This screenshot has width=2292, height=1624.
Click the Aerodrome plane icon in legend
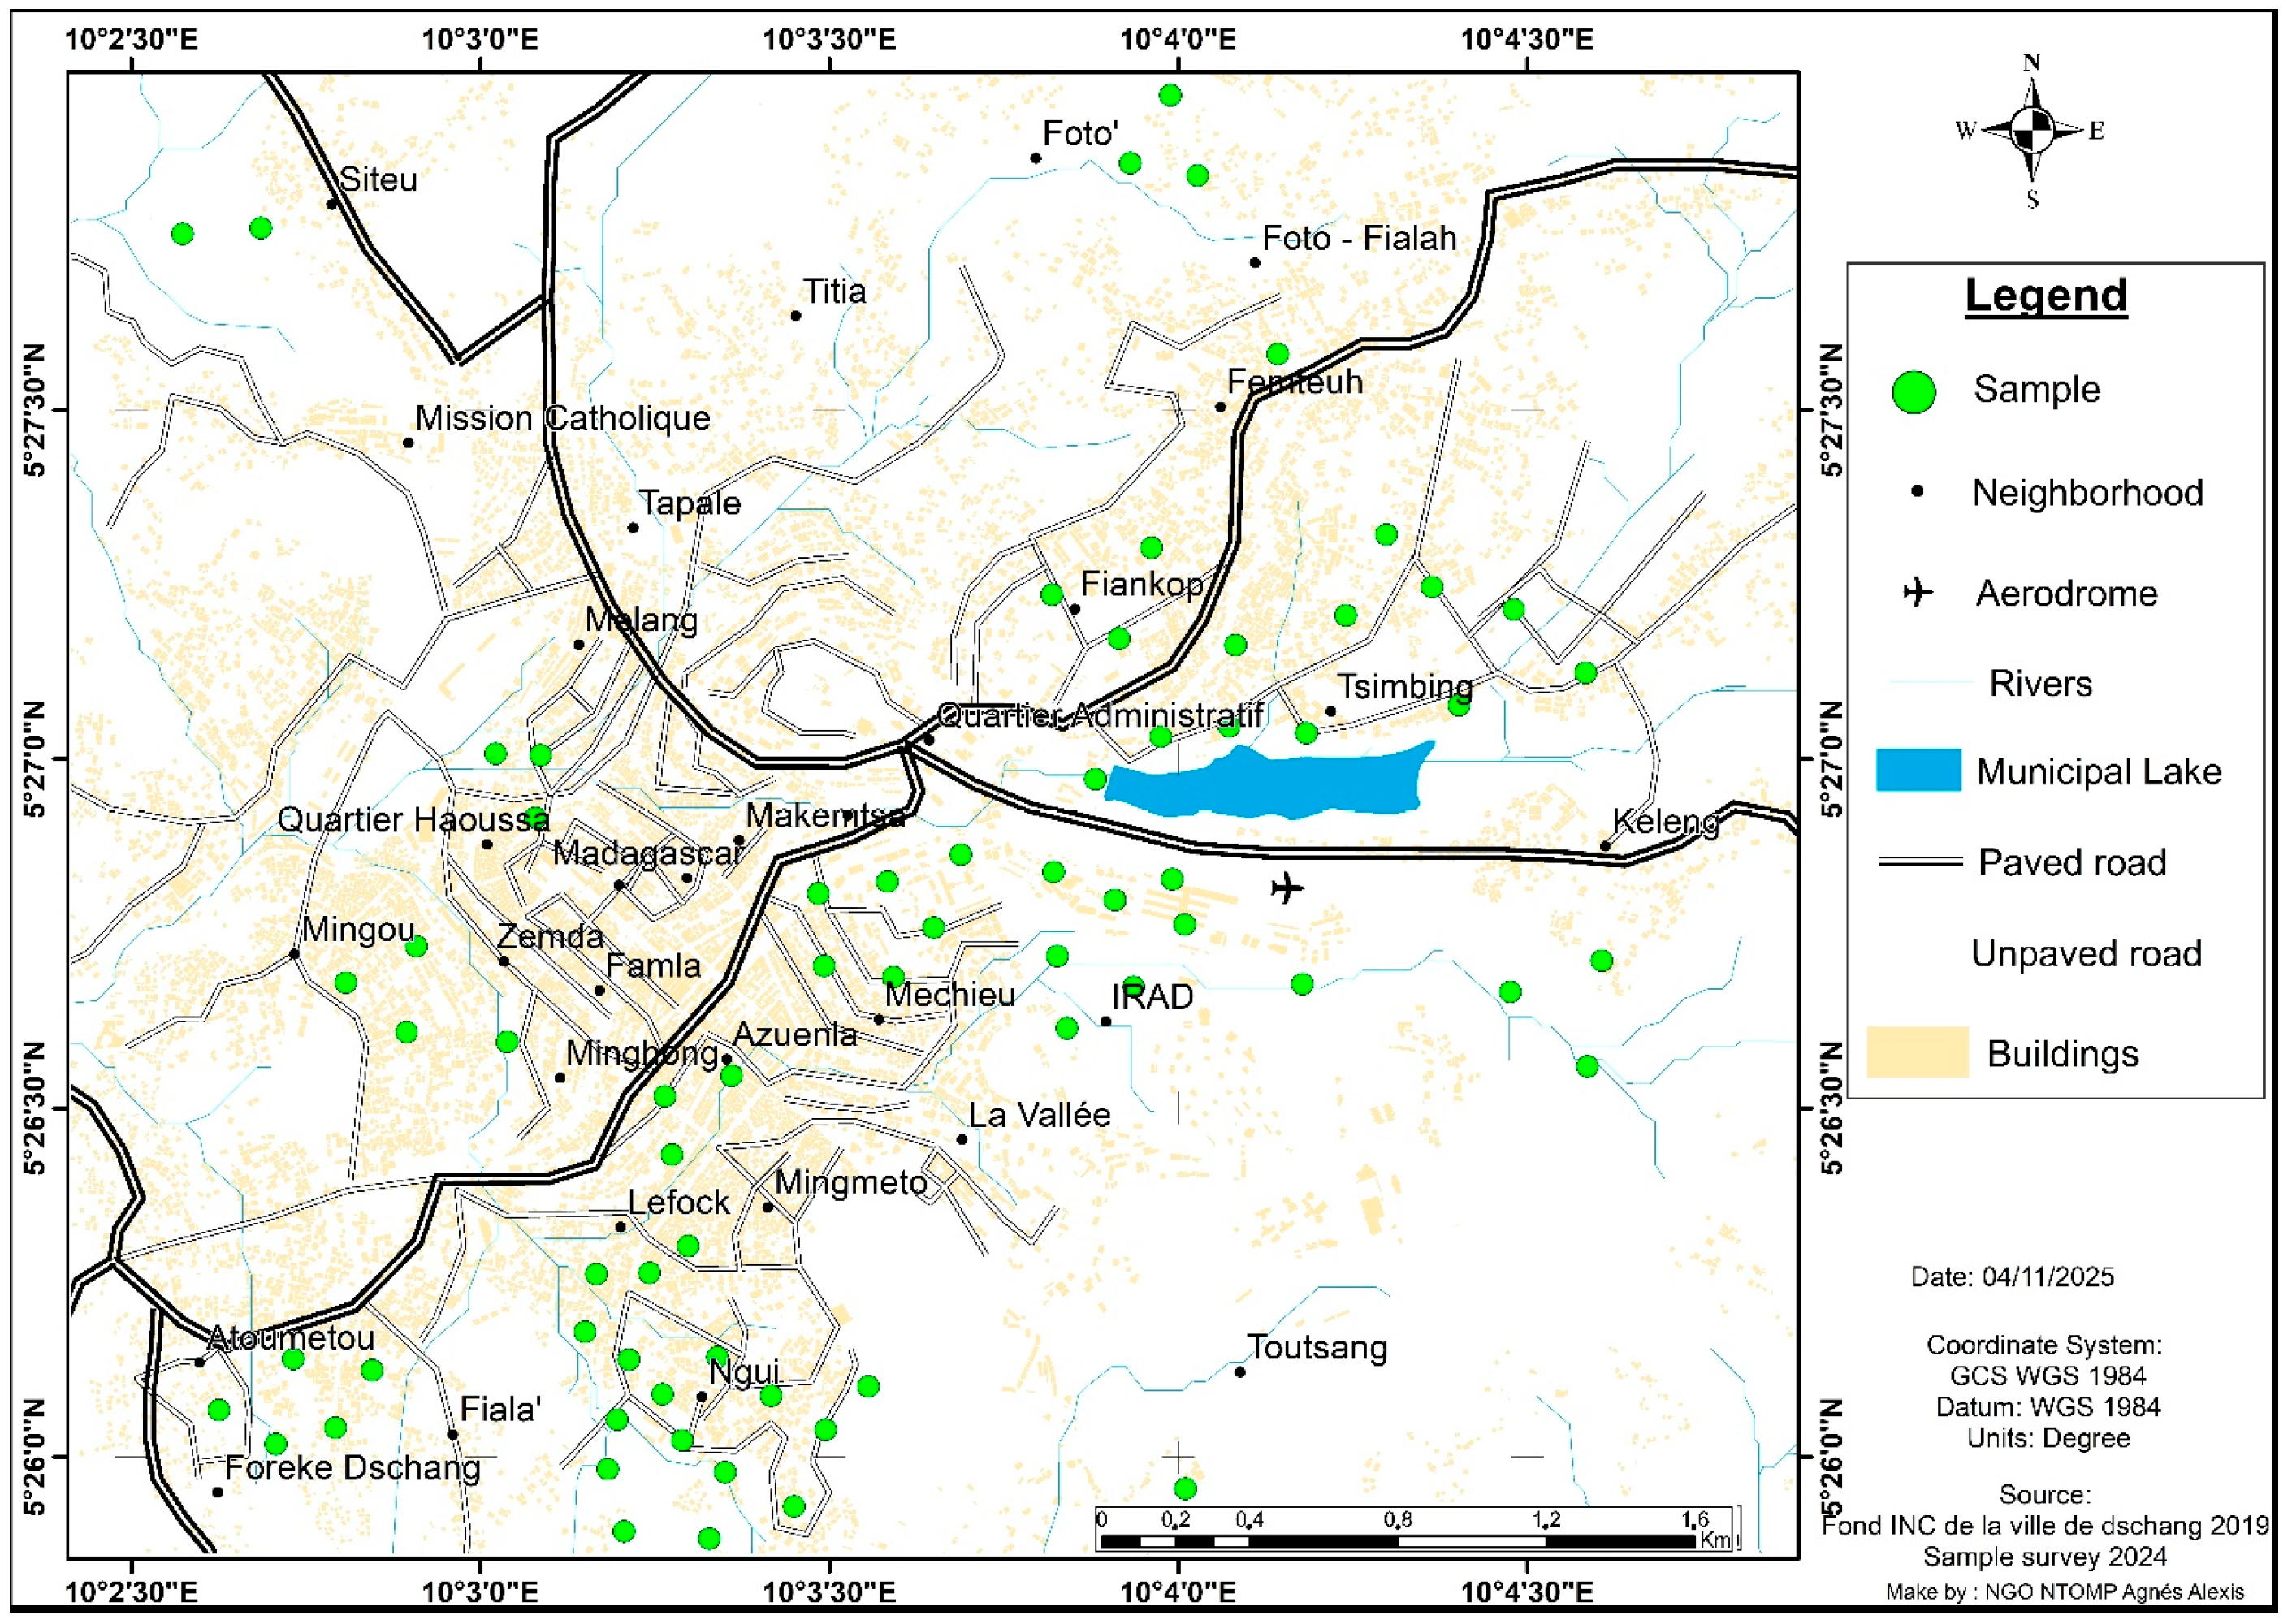[1918, 593]
